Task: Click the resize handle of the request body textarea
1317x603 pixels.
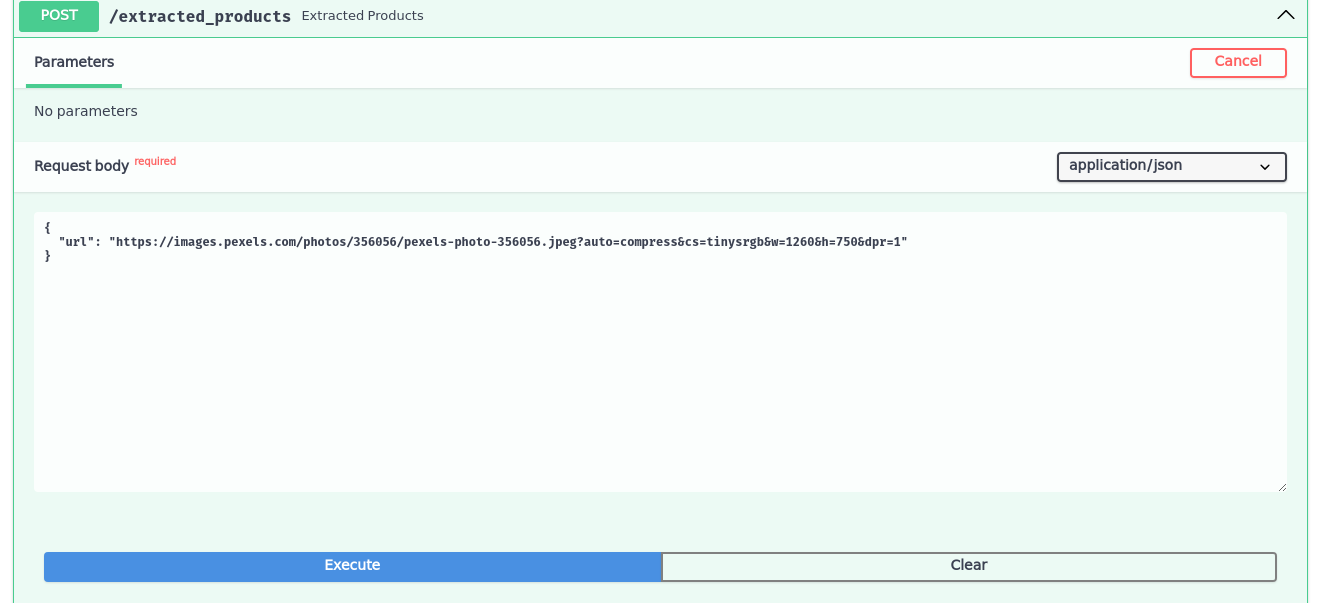Action: (x=1281, y=486)
